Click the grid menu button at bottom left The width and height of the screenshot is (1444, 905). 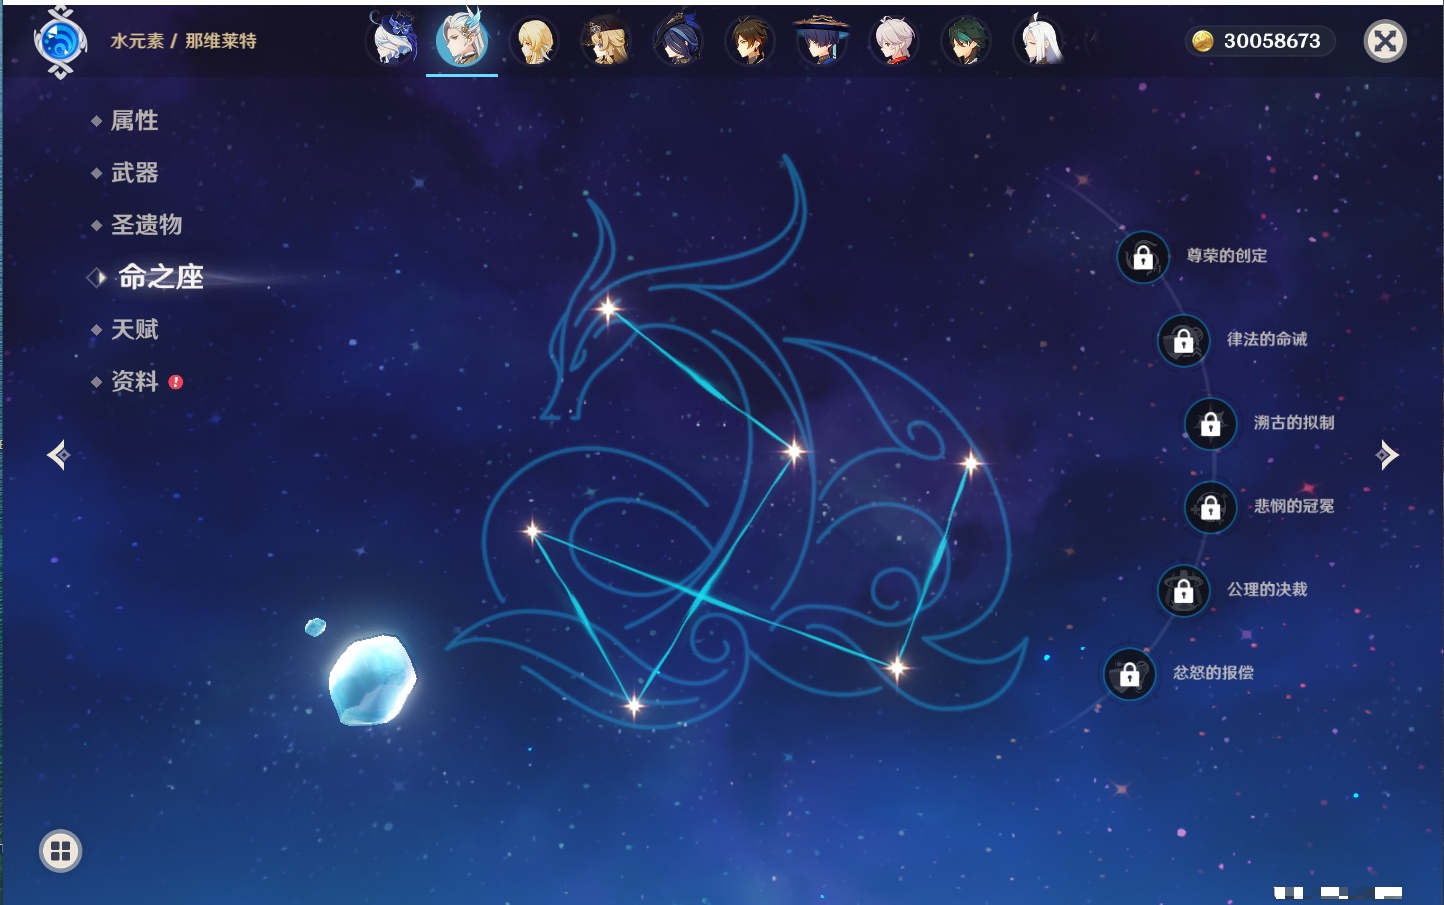point(60,851)
